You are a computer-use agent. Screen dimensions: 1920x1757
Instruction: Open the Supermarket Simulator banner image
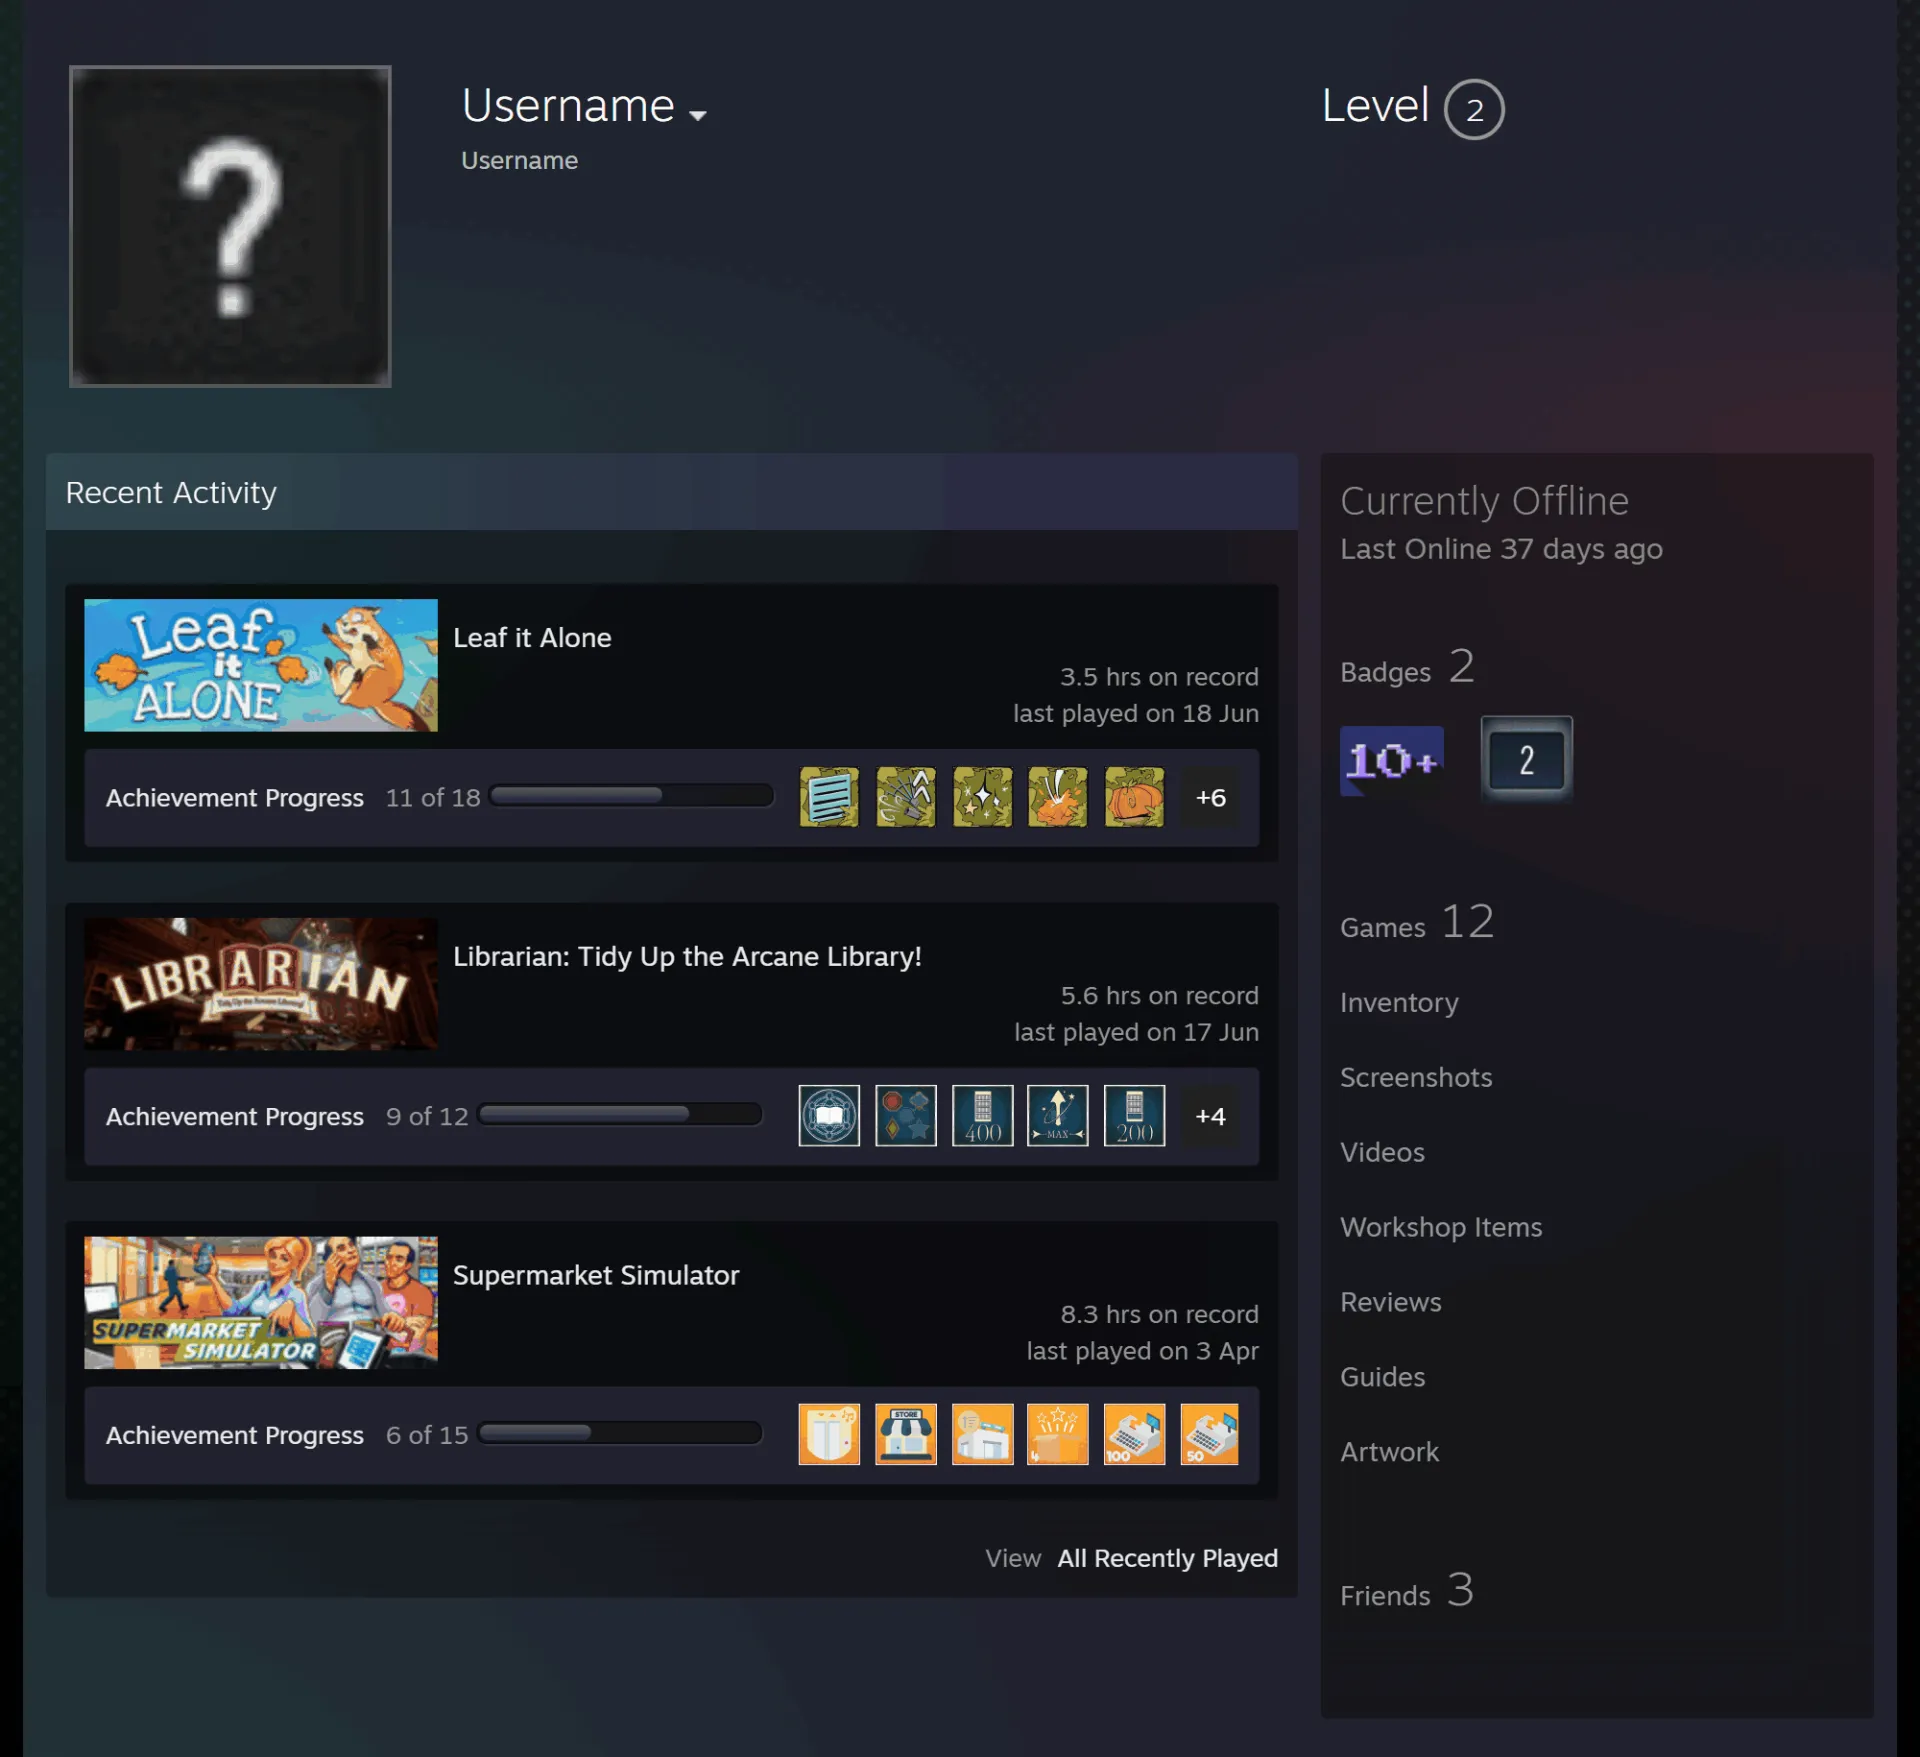261,1303
